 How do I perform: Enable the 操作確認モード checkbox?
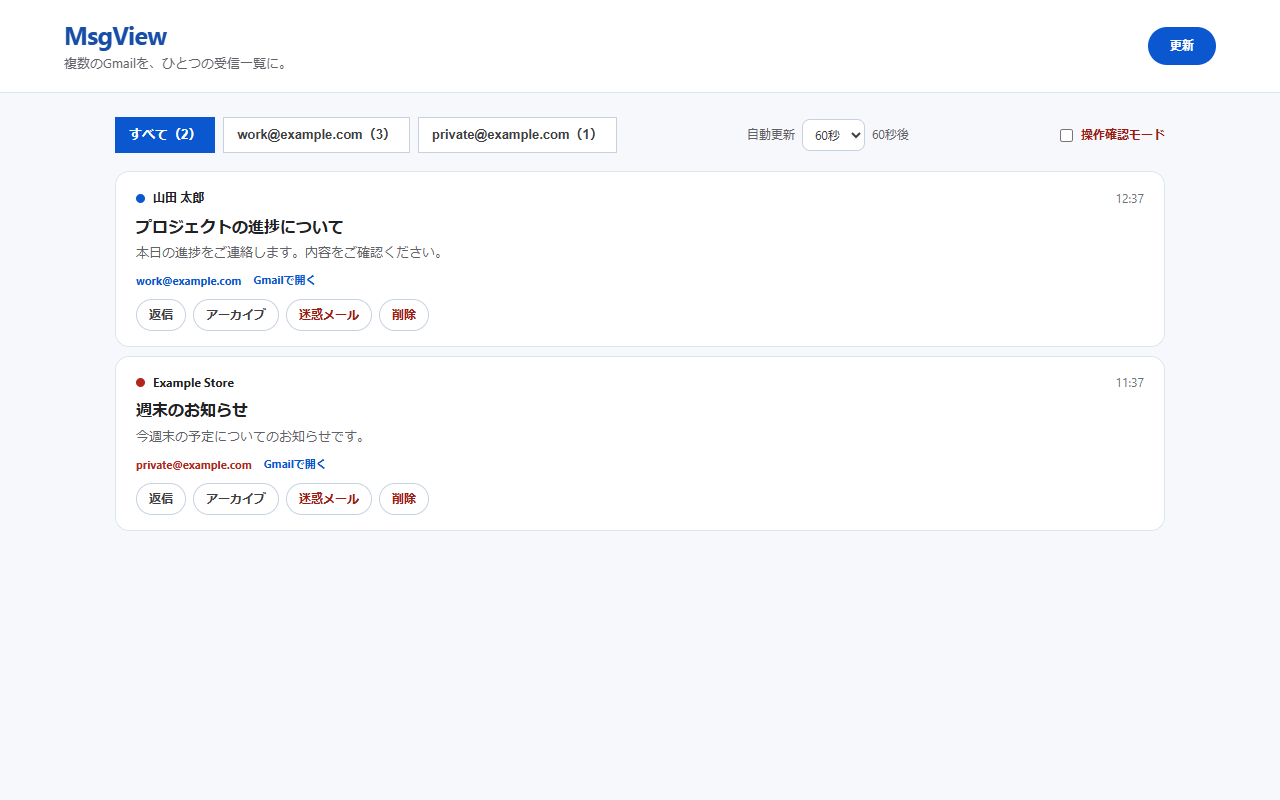tap(1066, 135)
